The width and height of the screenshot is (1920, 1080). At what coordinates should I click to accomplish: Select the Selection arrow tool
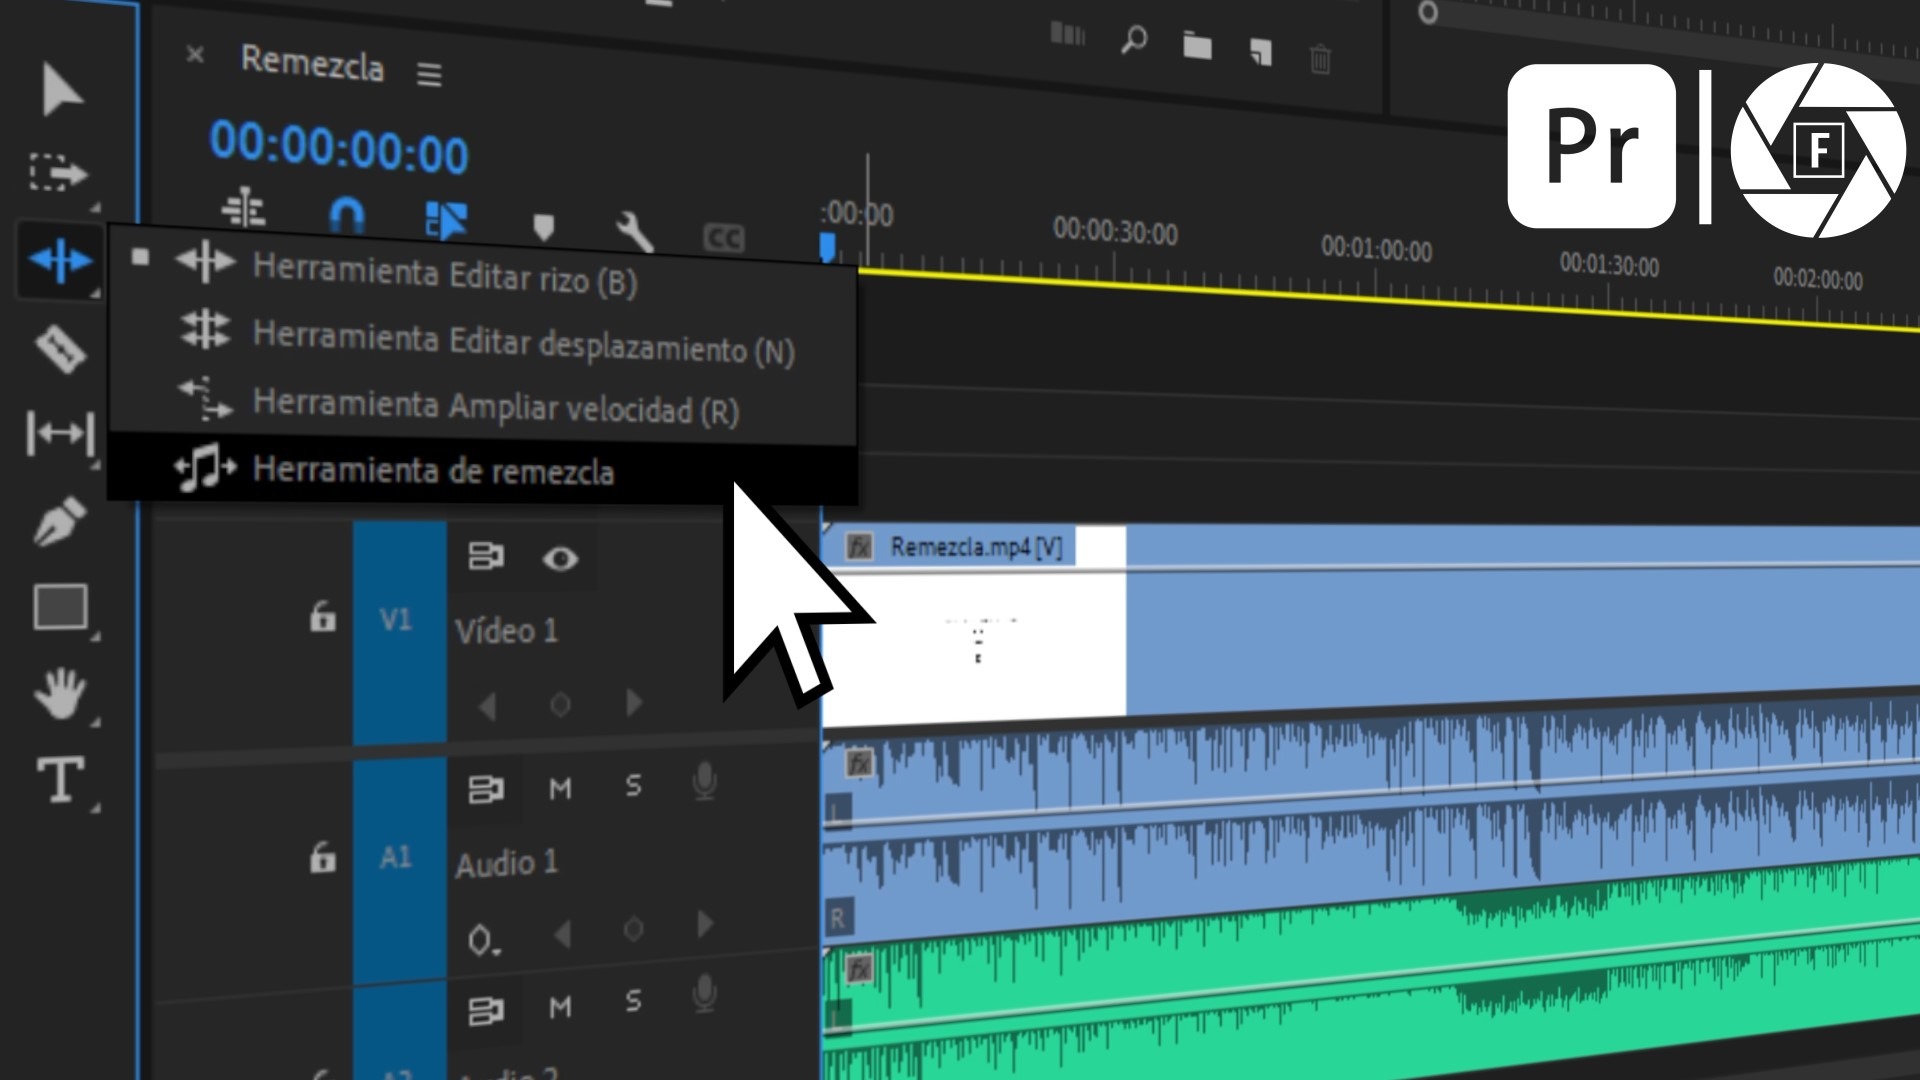(x=62, y=90)
